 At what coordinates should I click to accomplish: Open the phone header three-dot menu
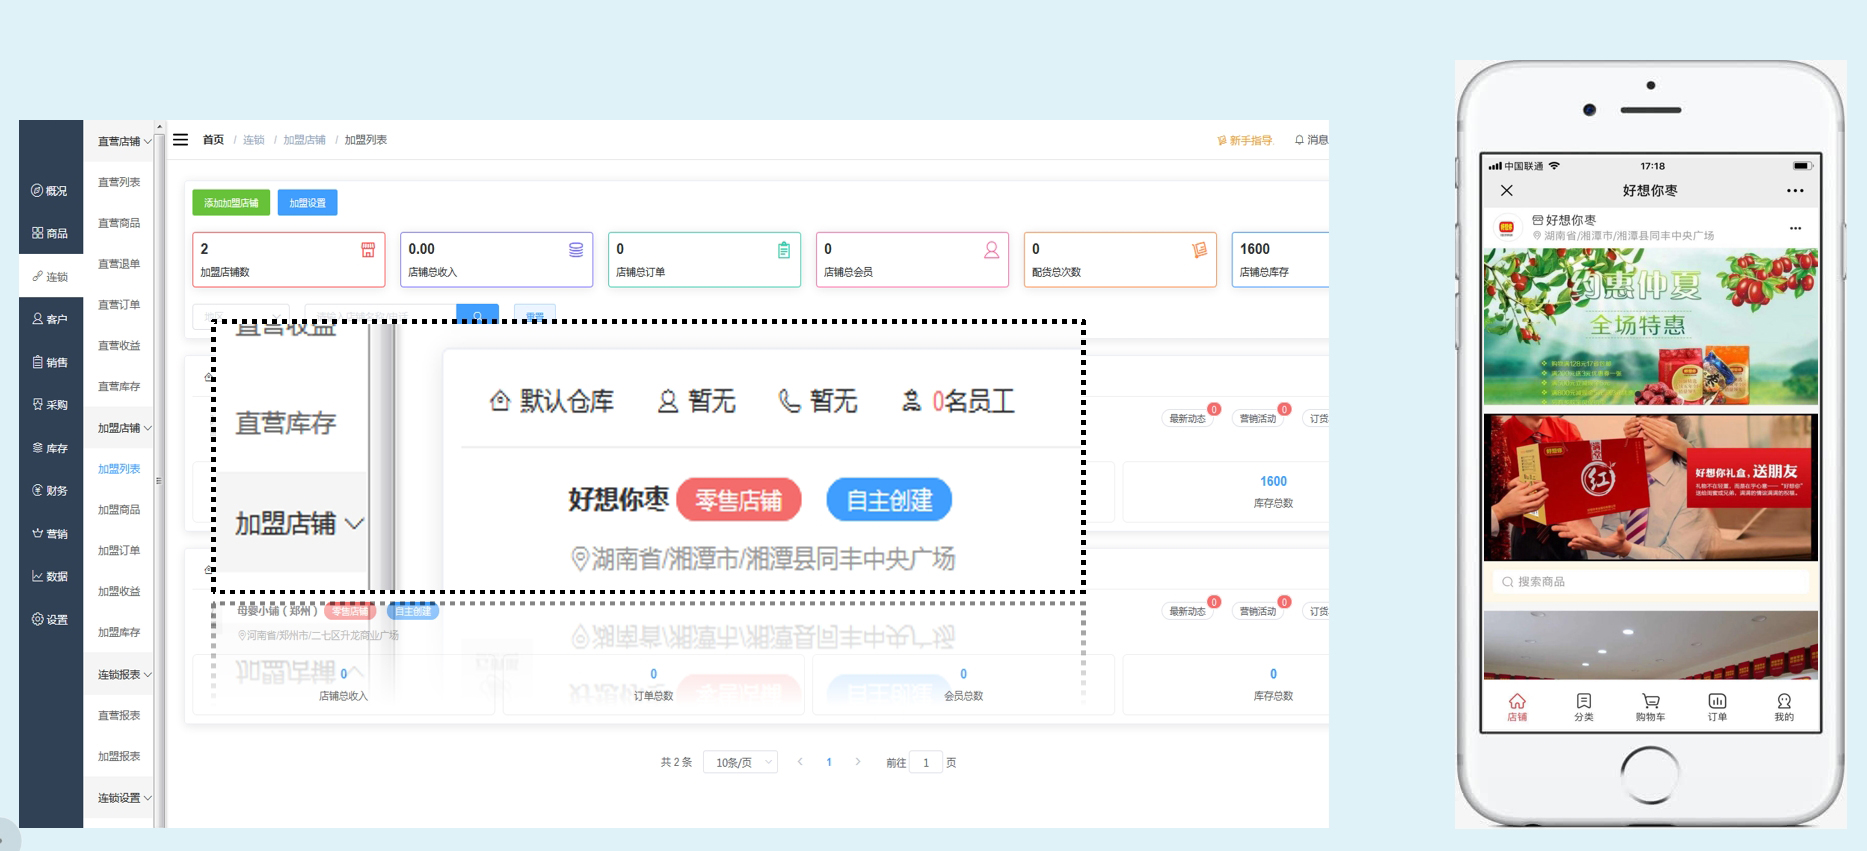pos(1795,191)
